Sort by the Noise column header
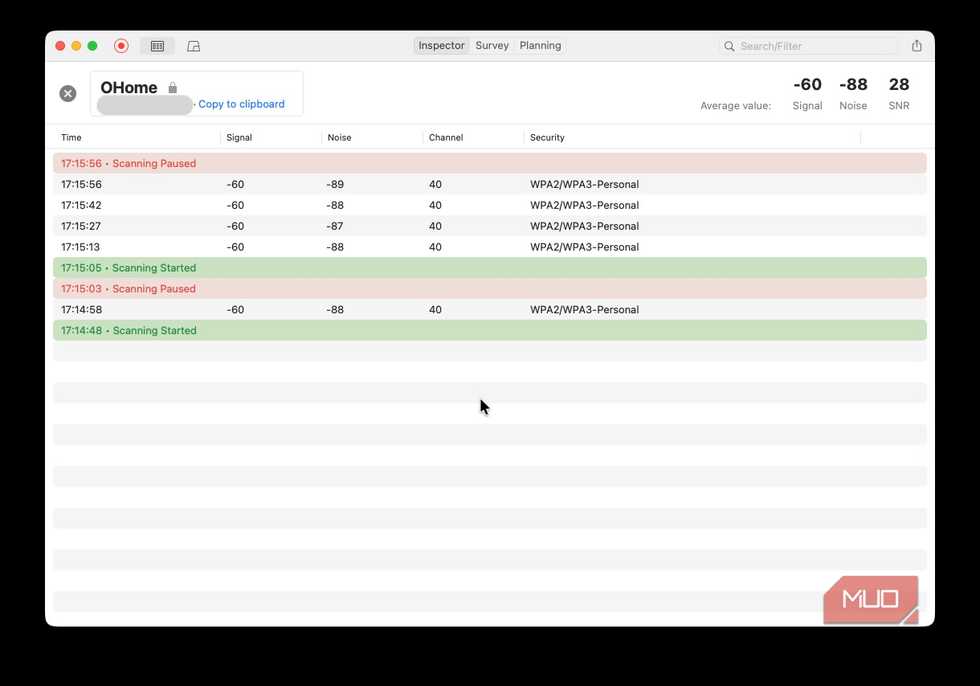This screenshot has width=980, height=686. click(339, 137)
